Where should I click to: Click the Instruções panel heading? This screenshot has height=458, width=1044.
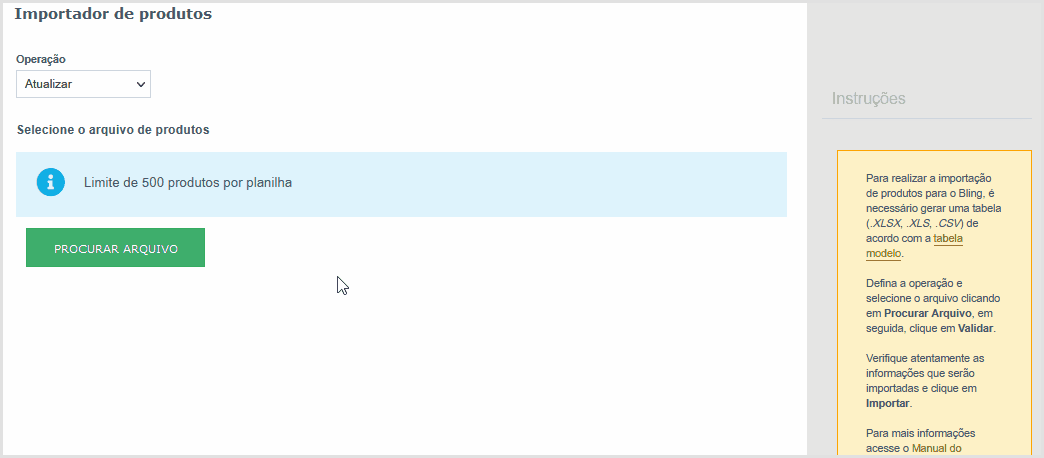(x=868, y=99)
